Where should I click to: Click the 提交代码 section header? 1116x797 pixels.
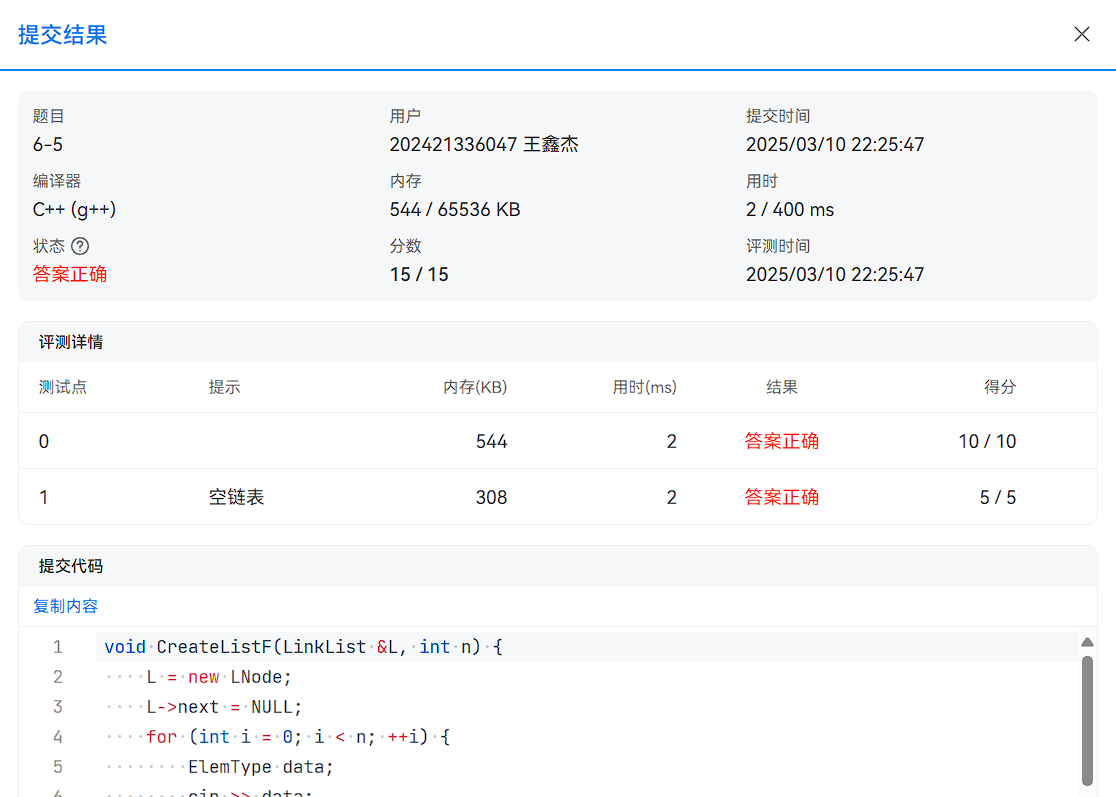point(68,565)
